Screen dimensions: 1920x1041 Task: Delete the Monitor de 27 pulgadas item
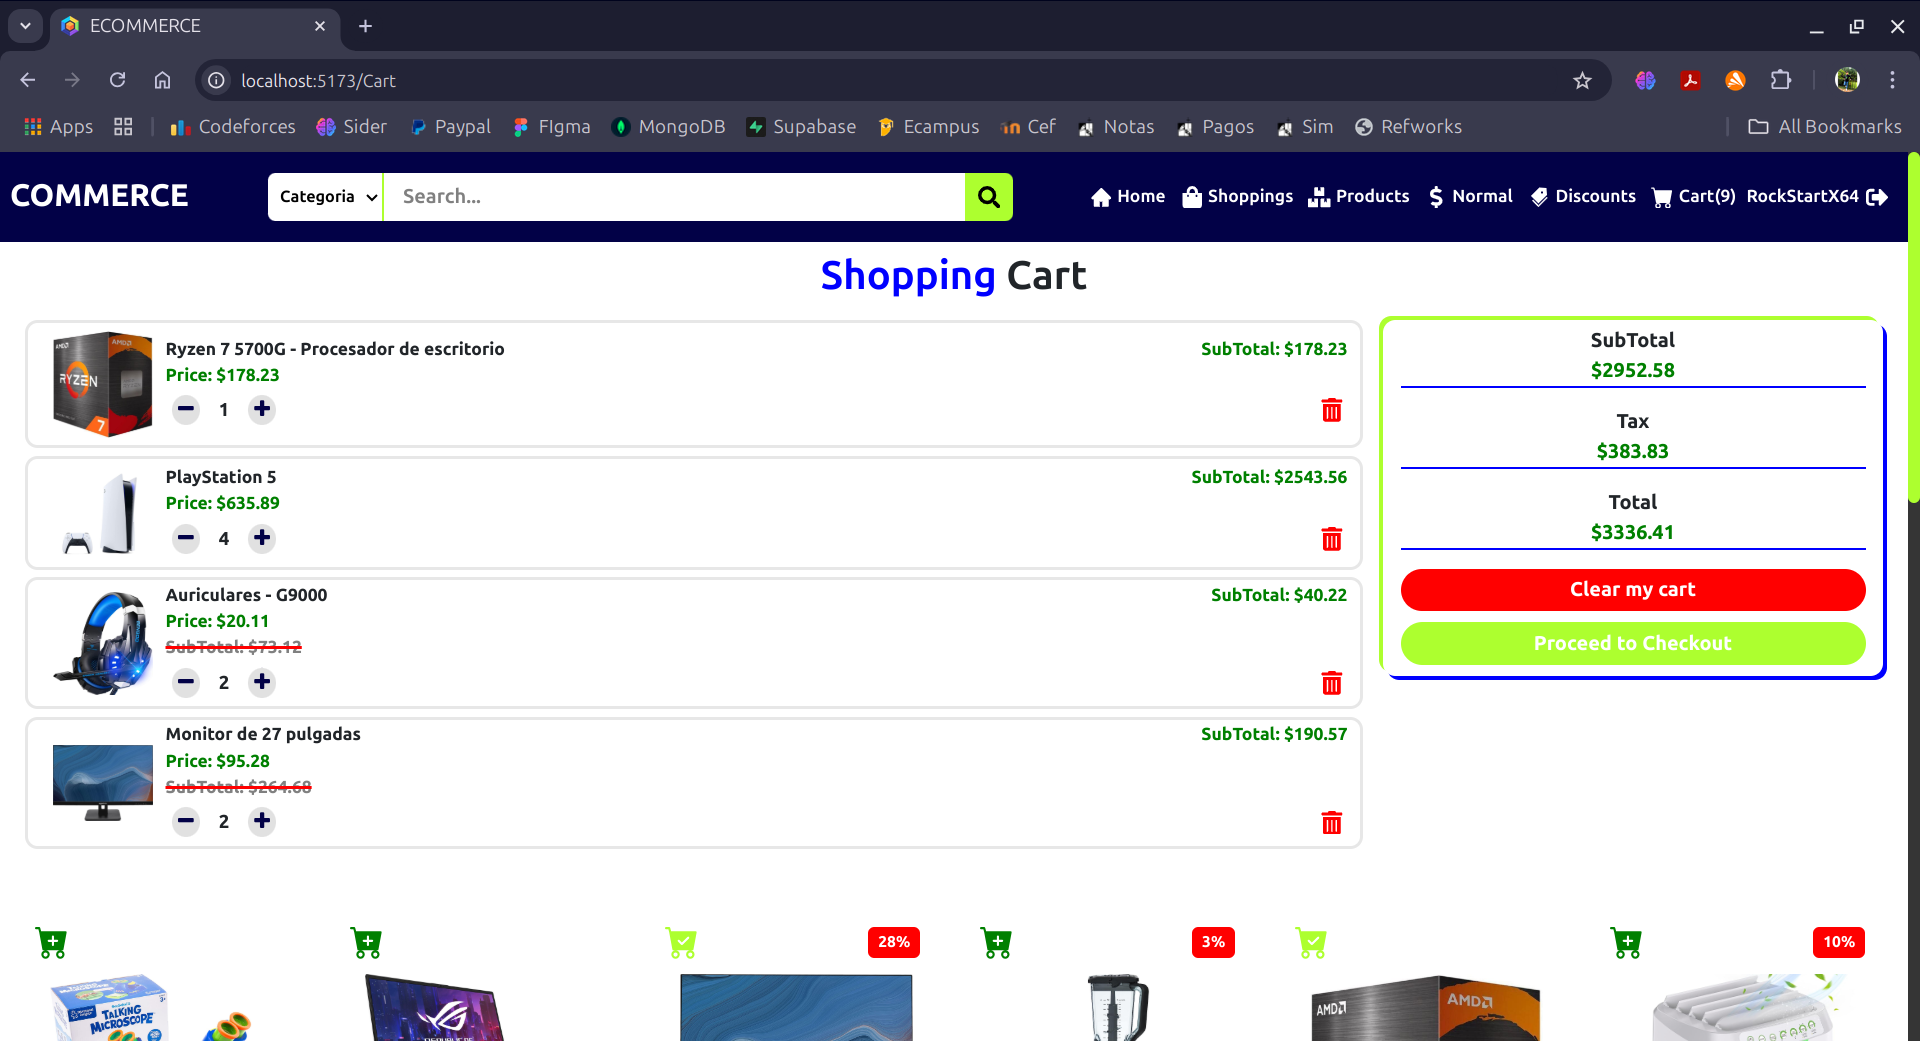coord(1331,823)
